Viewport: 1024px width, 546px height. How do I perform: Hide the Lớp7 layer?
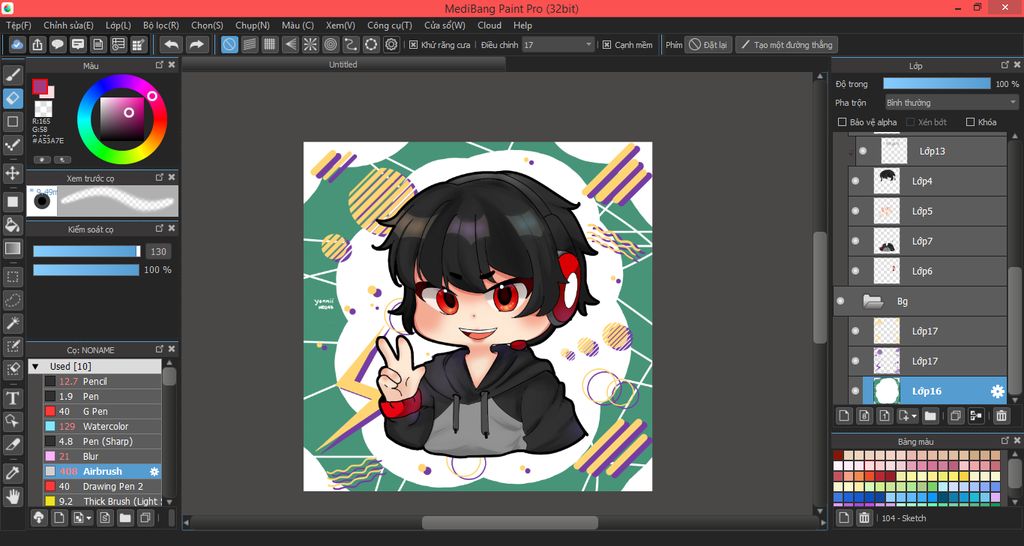point(856,241)
